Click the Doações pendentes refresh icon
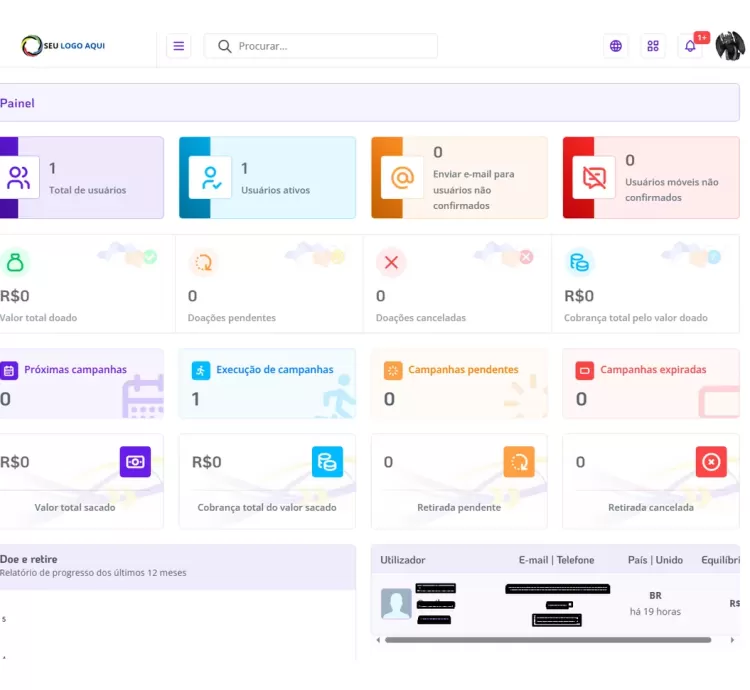The image size is (750, 690). pos(203,262)
